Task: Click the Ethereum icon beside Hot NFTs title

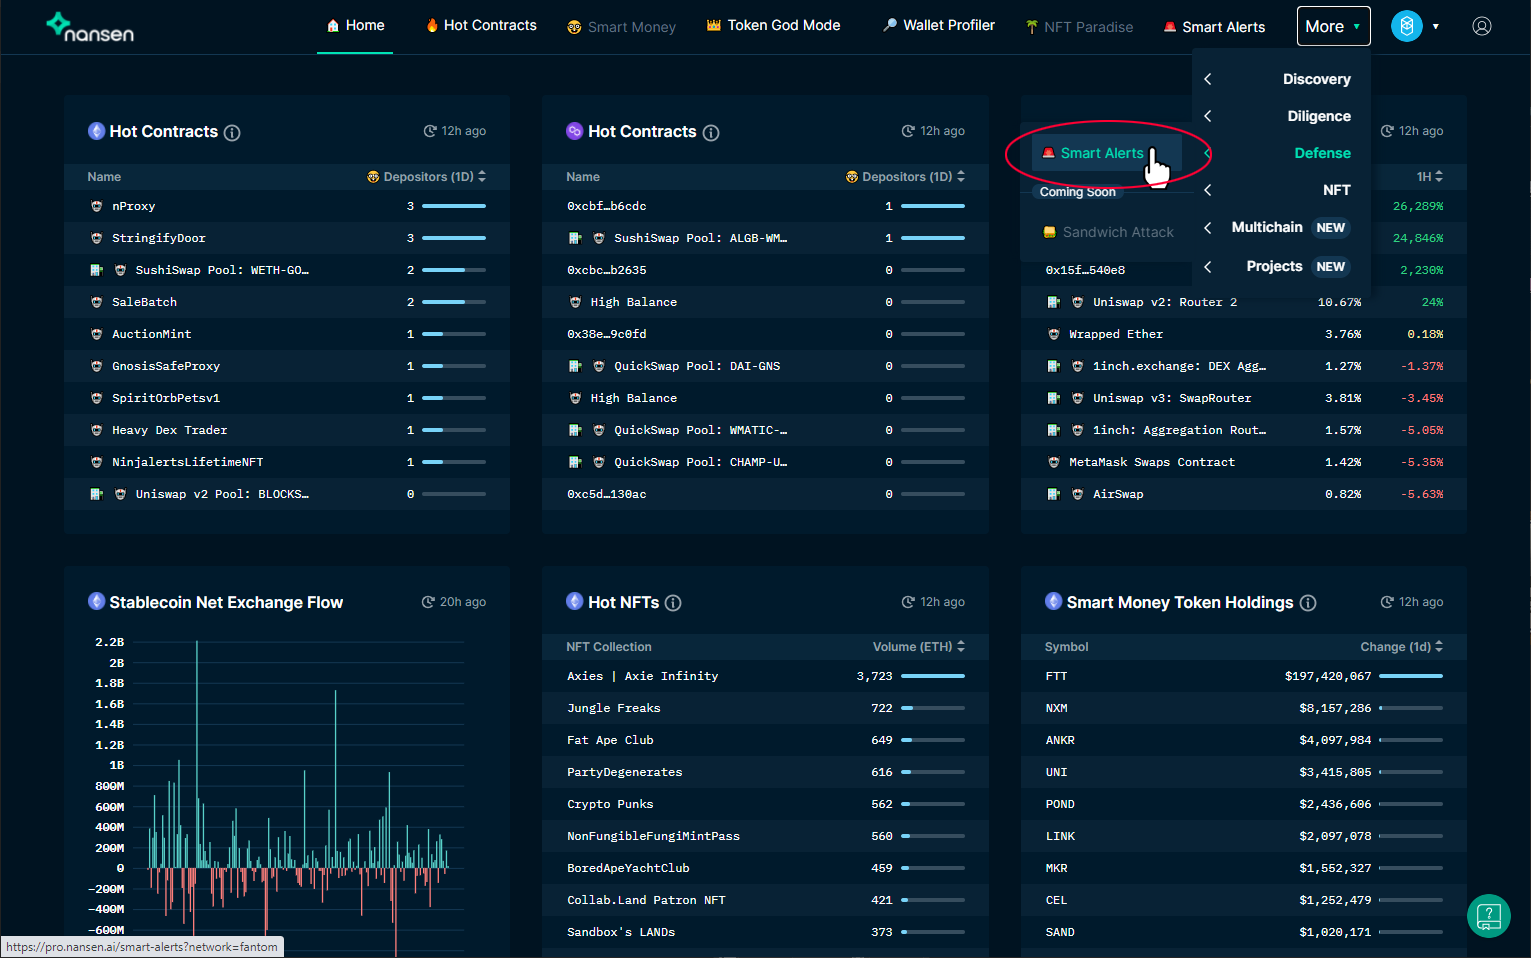Action: click(x=575, y=601)
